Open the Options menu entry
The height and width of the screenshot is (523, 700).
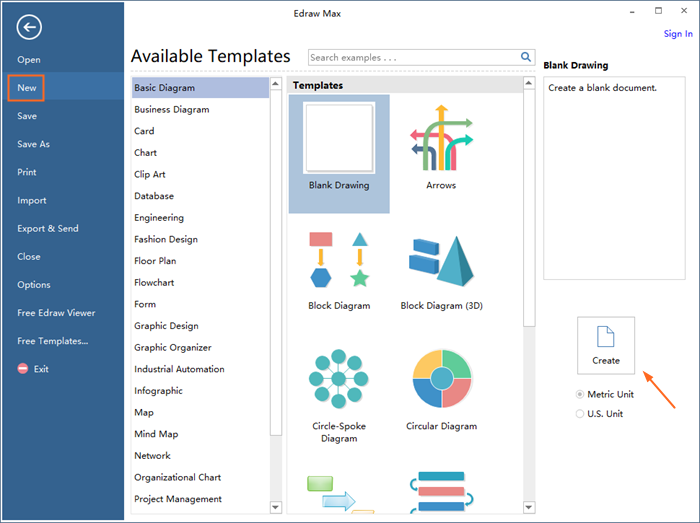(34, 285)
